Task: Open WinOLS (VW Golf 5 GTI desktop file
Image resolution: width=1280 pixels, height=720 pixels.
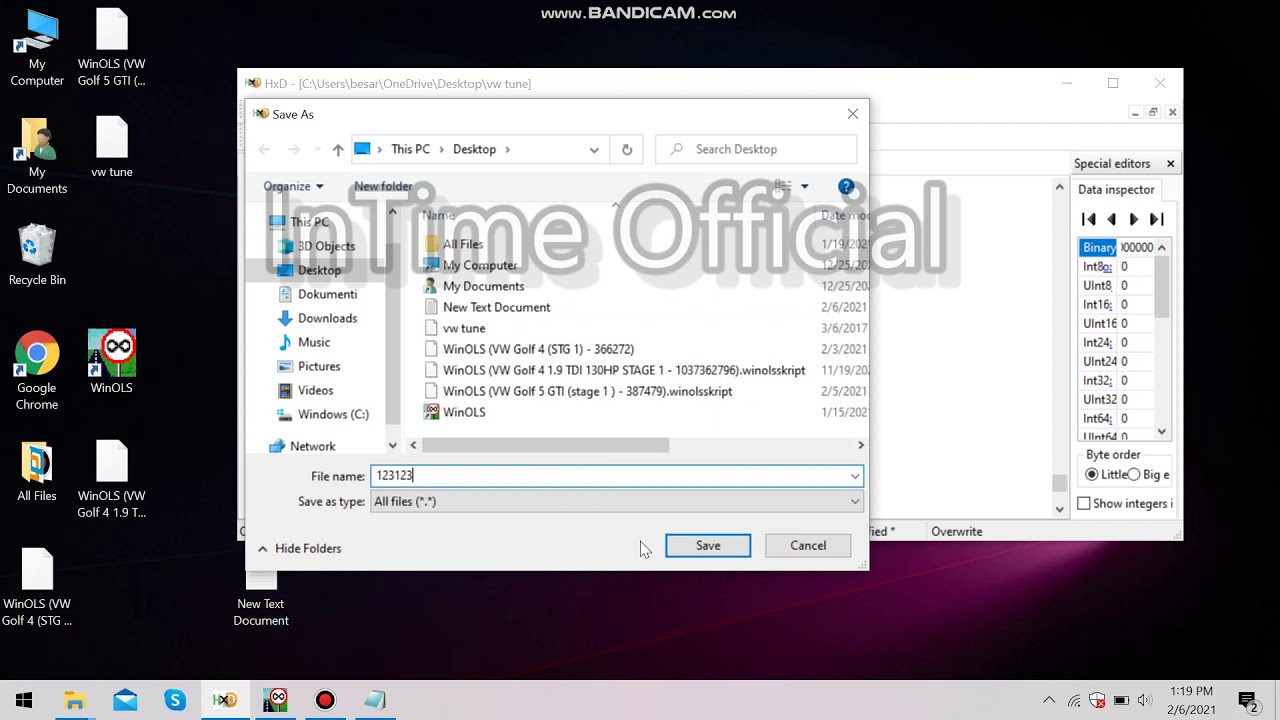Action: (x=112, y=48)
